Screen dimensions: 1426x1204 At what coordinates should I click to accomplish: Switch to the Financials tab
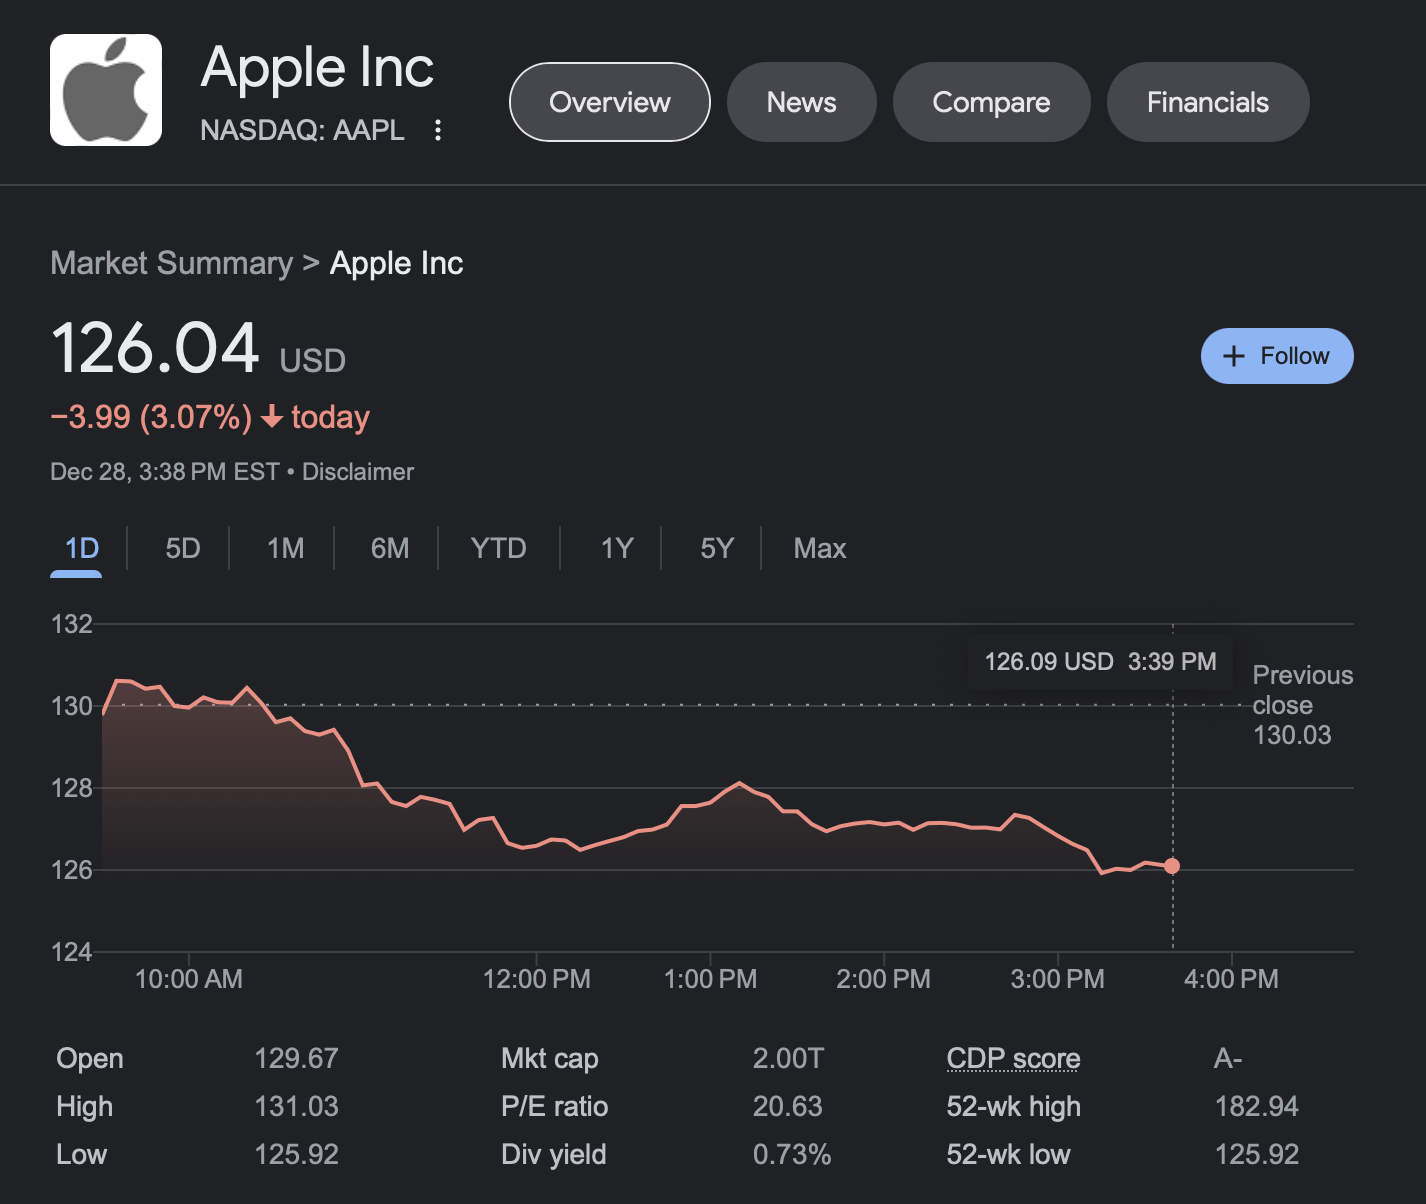coord(1207,101)
